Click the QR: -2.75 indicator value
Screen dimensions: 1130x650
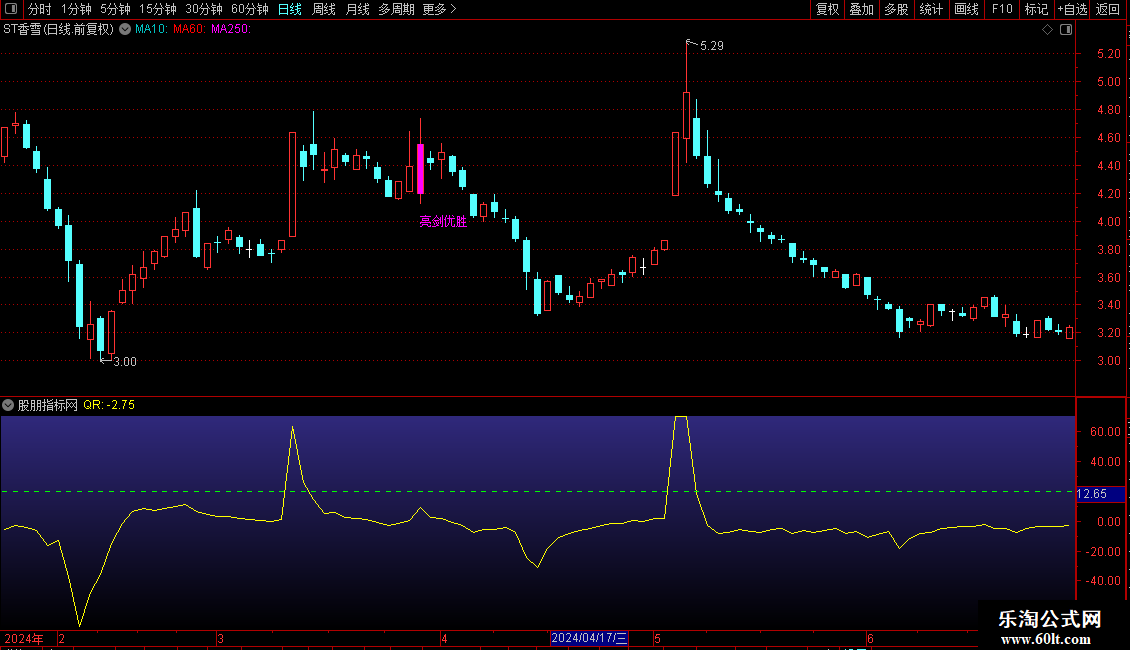point(109,405)
